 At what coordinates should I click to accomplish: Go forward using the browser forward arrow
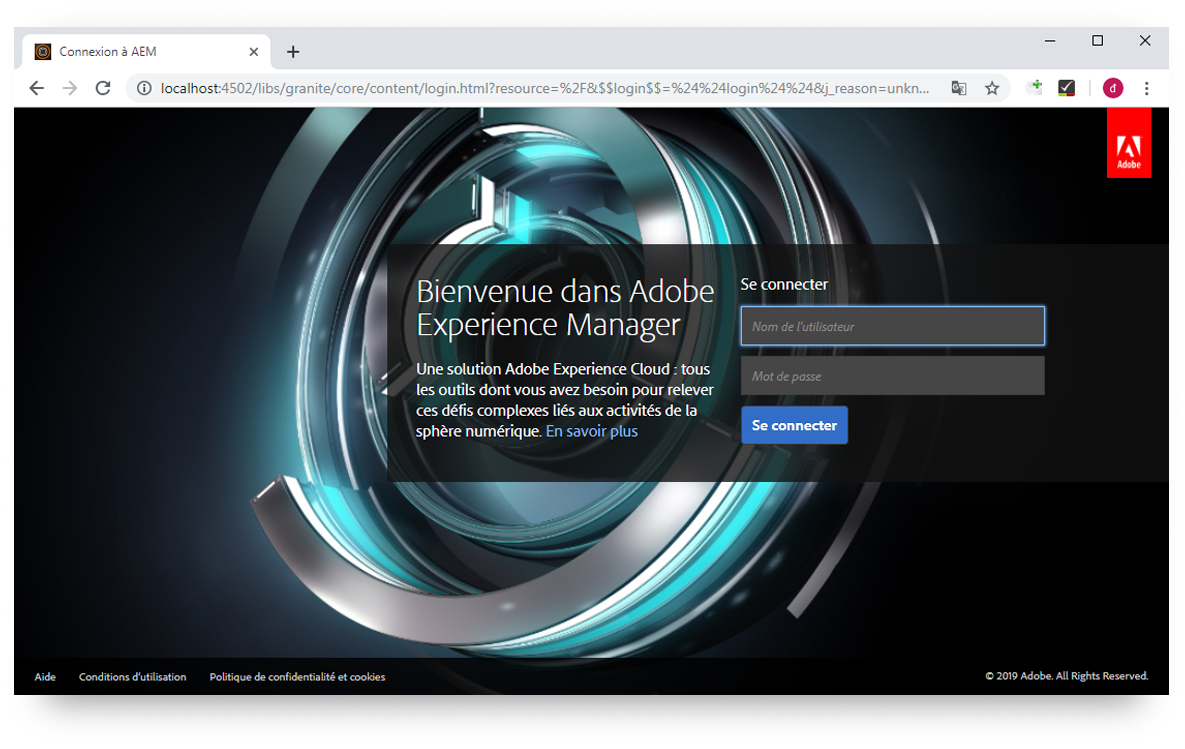70,88
